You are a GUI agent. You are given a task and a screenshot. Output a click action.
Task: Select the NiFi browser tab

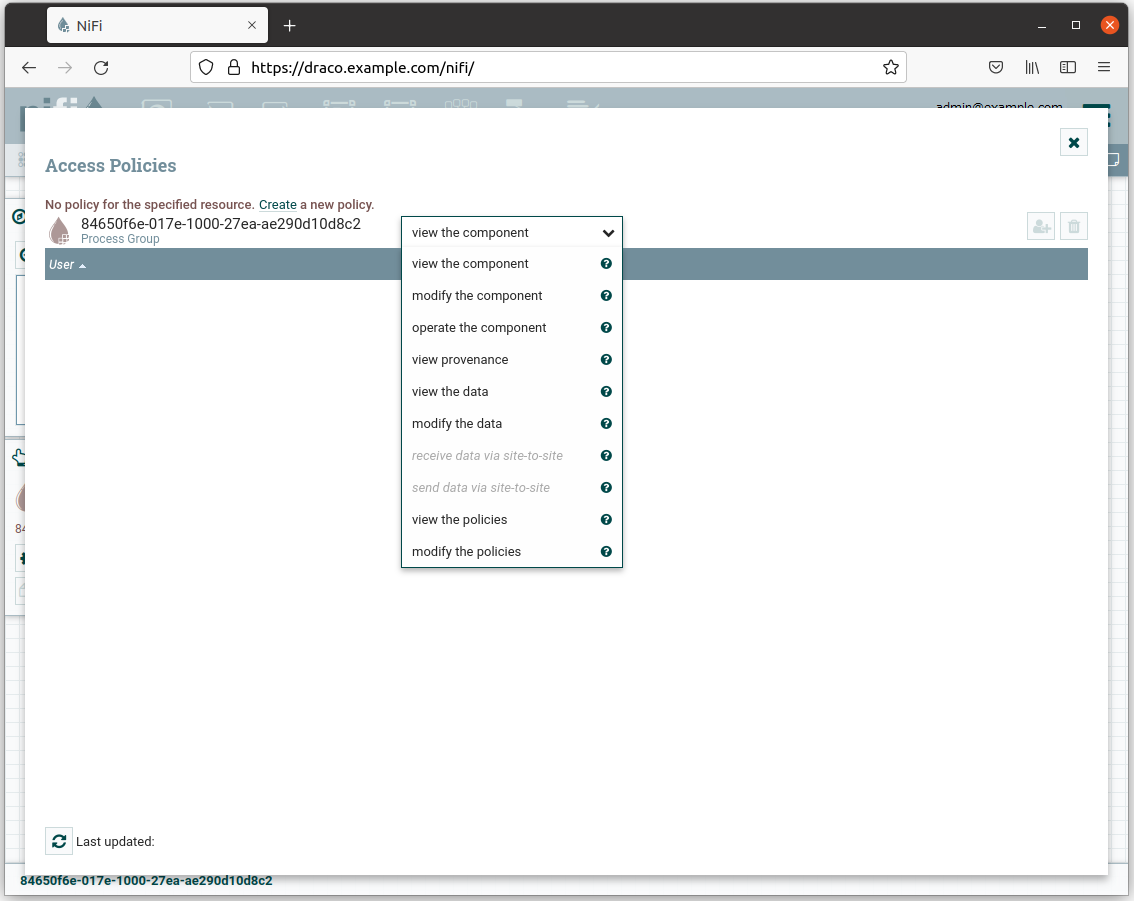158,25
